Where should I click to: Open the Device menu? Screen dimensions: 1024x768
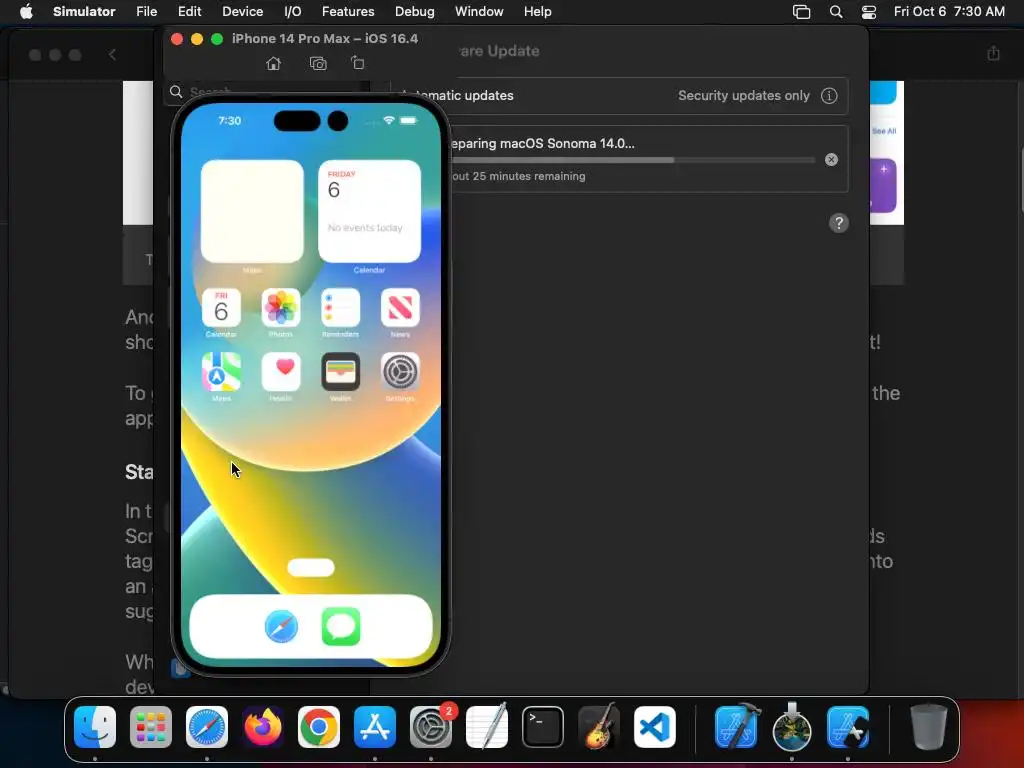click(x=242, y=12)
